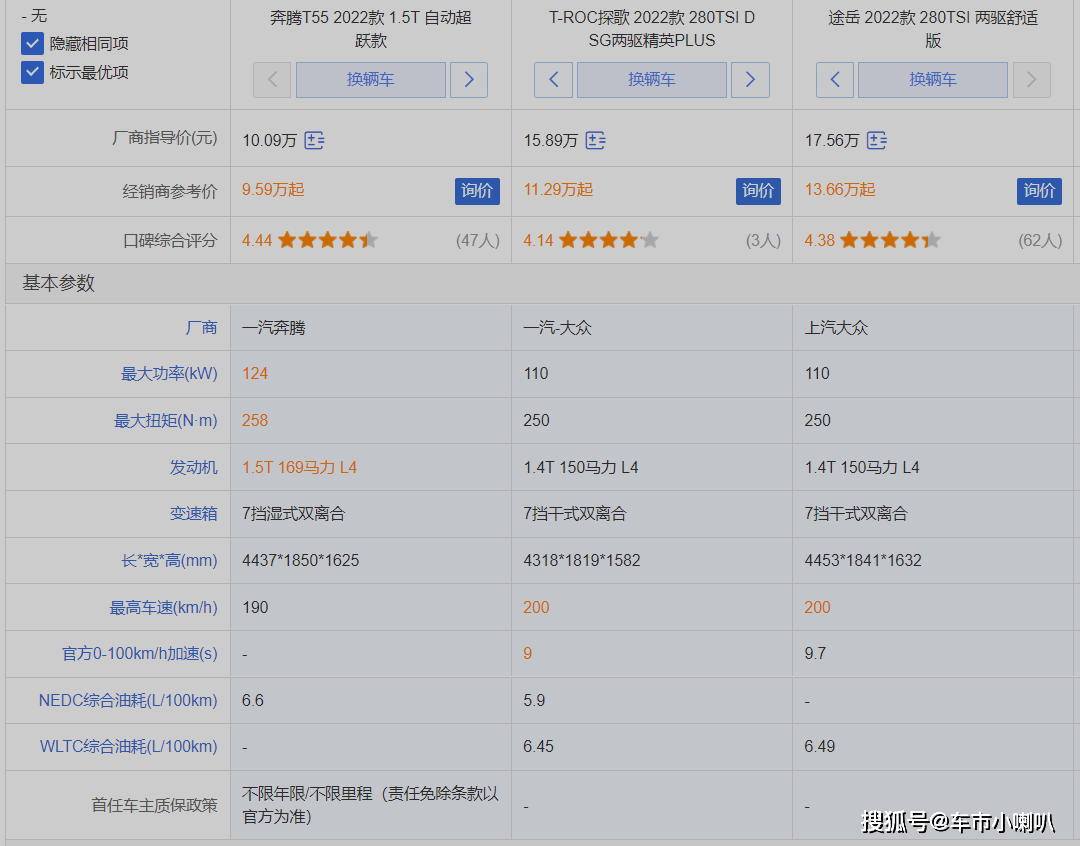Viewport: 1080px width, 846px height.
Task: Open the 最大功率(kW) parameter link
Action: click(x=169, y=373)
